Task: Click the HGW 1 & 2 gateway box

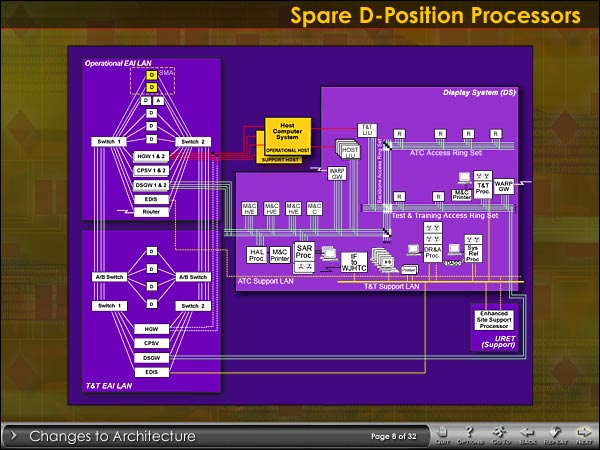Action: (151, 156)
